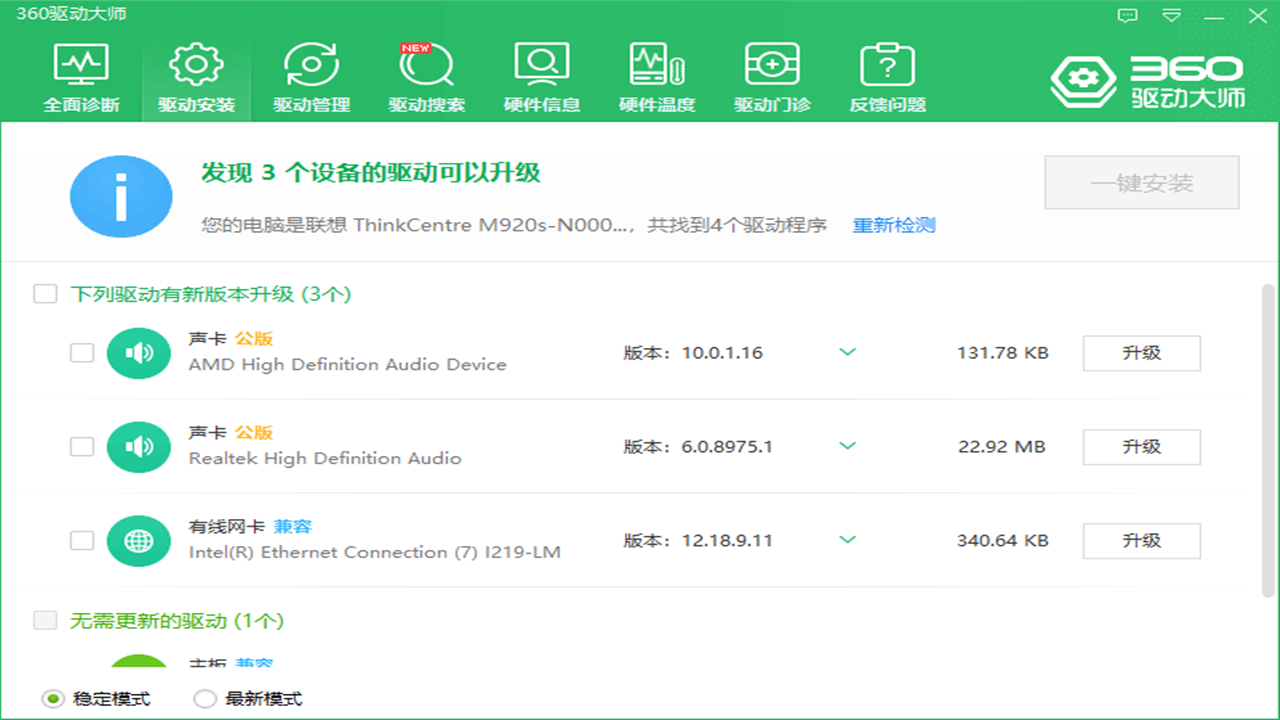1280x720 pixels.
Task: Click the 131.78 KB size text
Action: pyautogui.click(x=1003, y=353)
